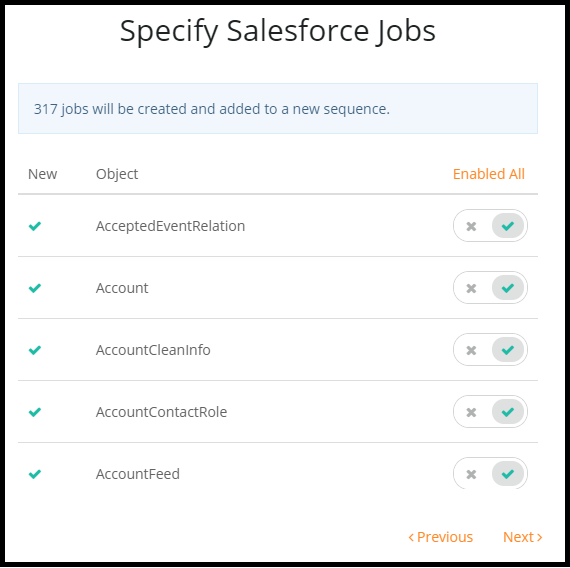Click the New column header
Viewport: 570px width, 568px height.
point(43,174)
